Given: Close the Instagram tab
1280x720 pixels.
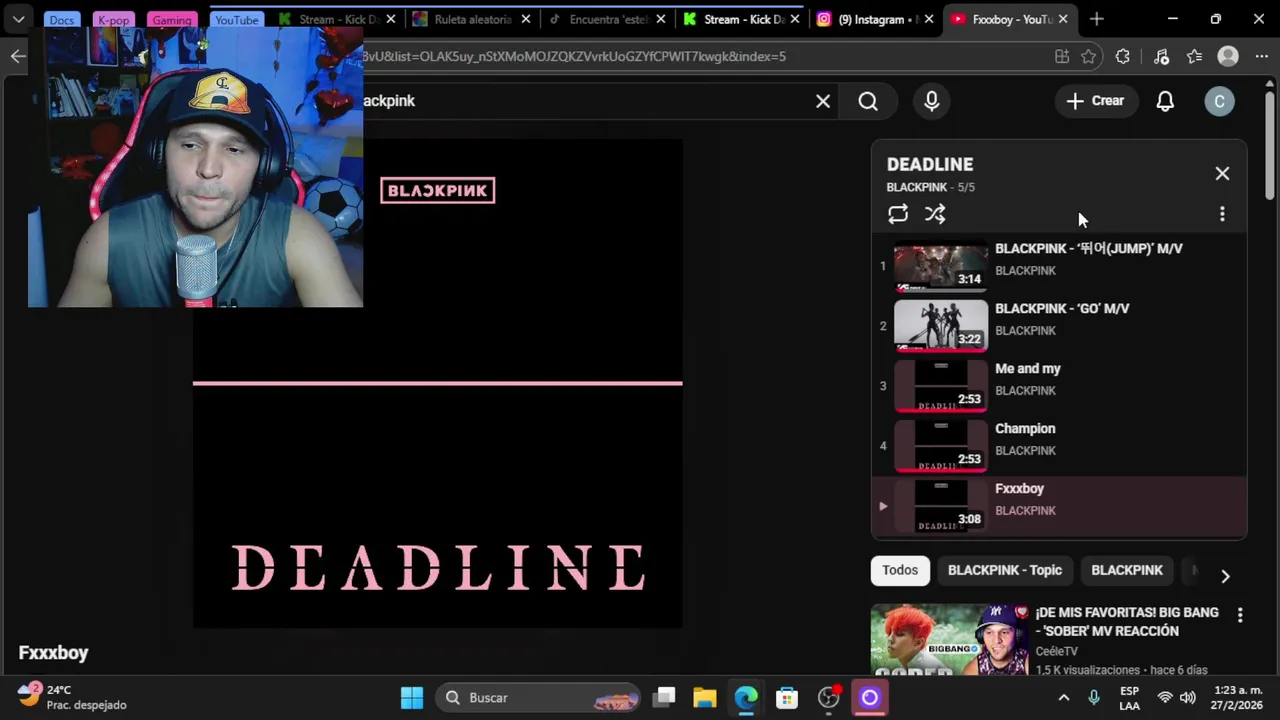Looking at the screenshot, I should point(929,19).
